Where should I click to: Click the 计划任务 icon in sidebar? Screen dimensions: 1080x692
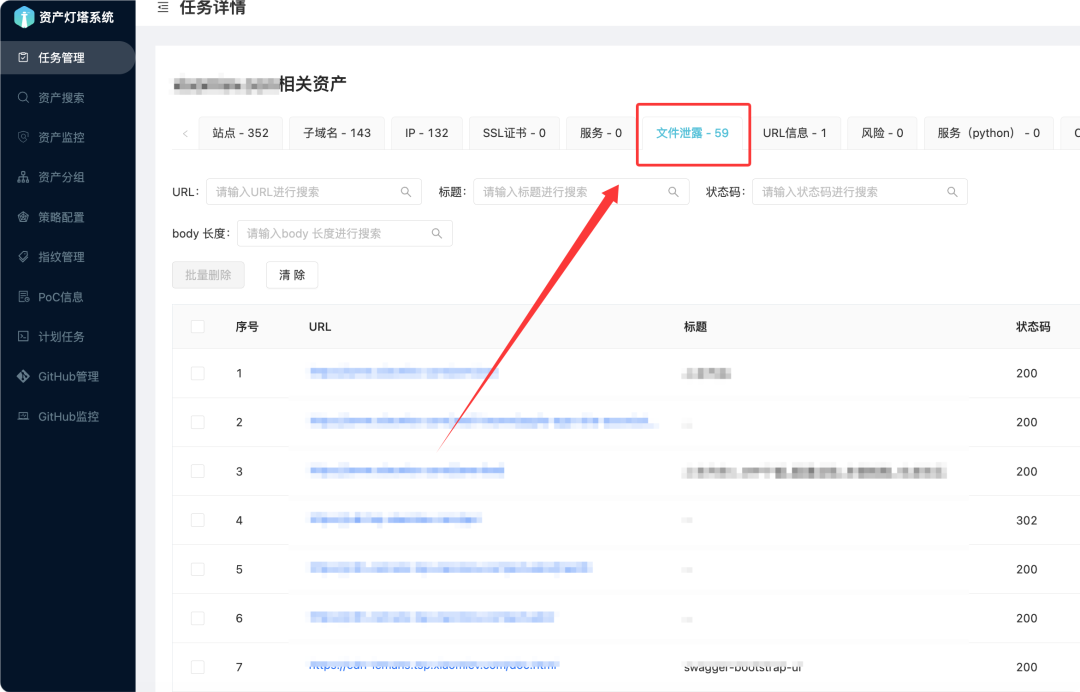[23, 337]
